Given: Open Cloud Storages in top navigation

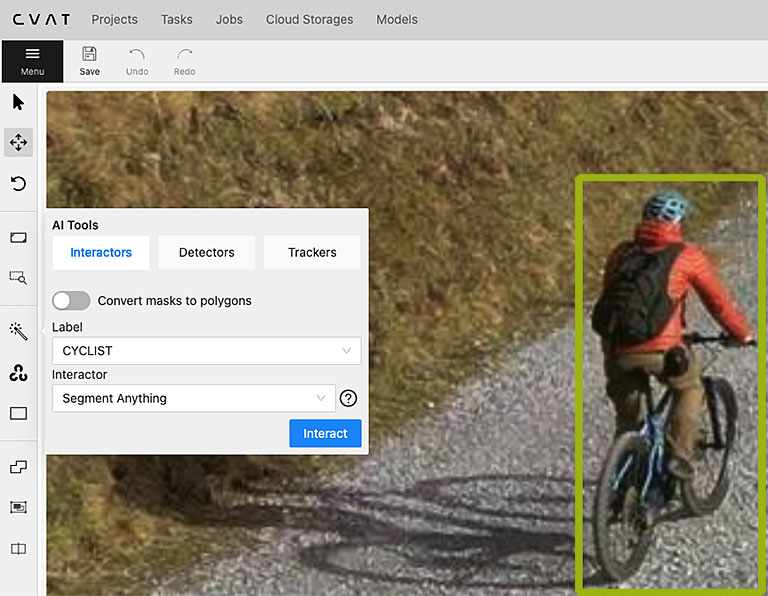Looking at the screenshot, I should (309, 19).
